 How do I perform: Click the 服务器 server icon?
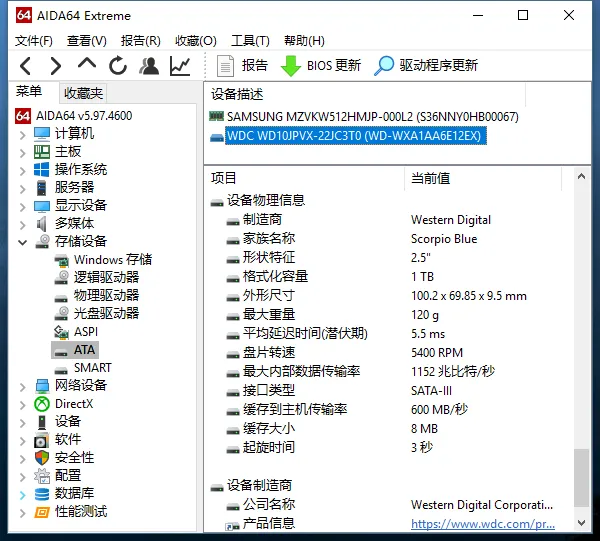pyautogui.click(x=42, y=188)
